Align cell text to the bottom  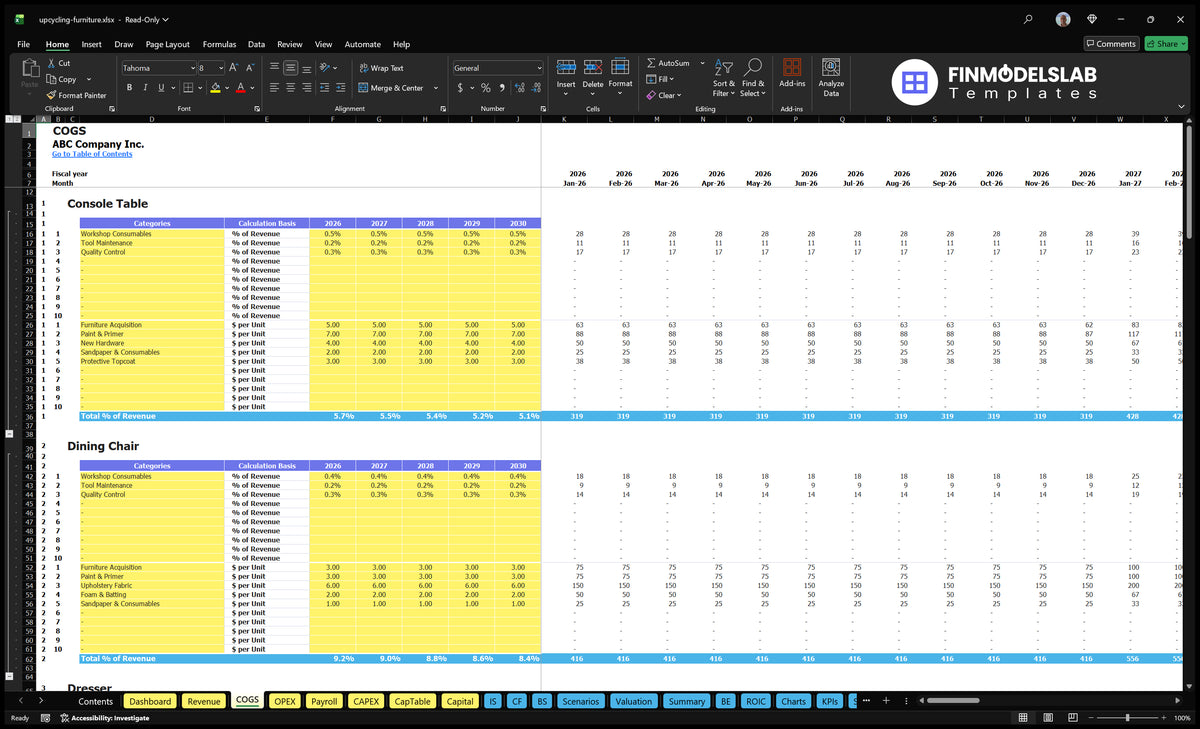[x=306, y=68]
